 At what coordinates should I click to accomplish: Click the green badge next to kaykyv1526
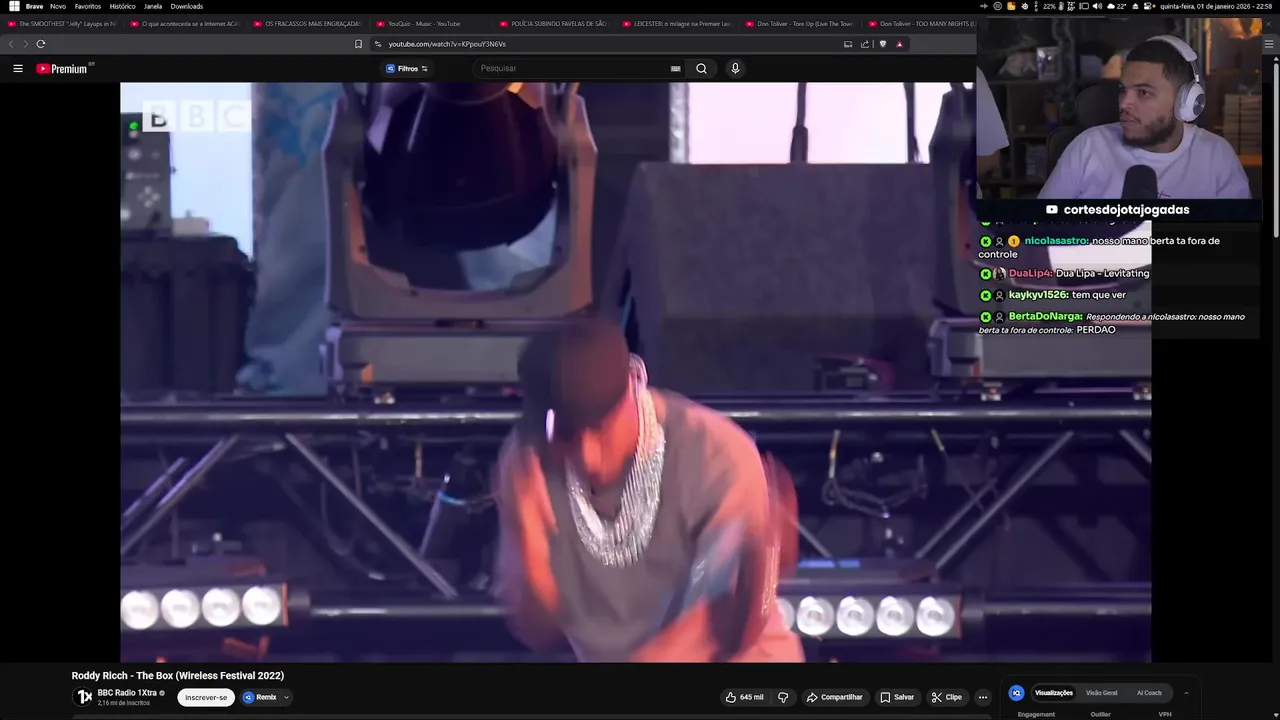click(x=986, y=295)
